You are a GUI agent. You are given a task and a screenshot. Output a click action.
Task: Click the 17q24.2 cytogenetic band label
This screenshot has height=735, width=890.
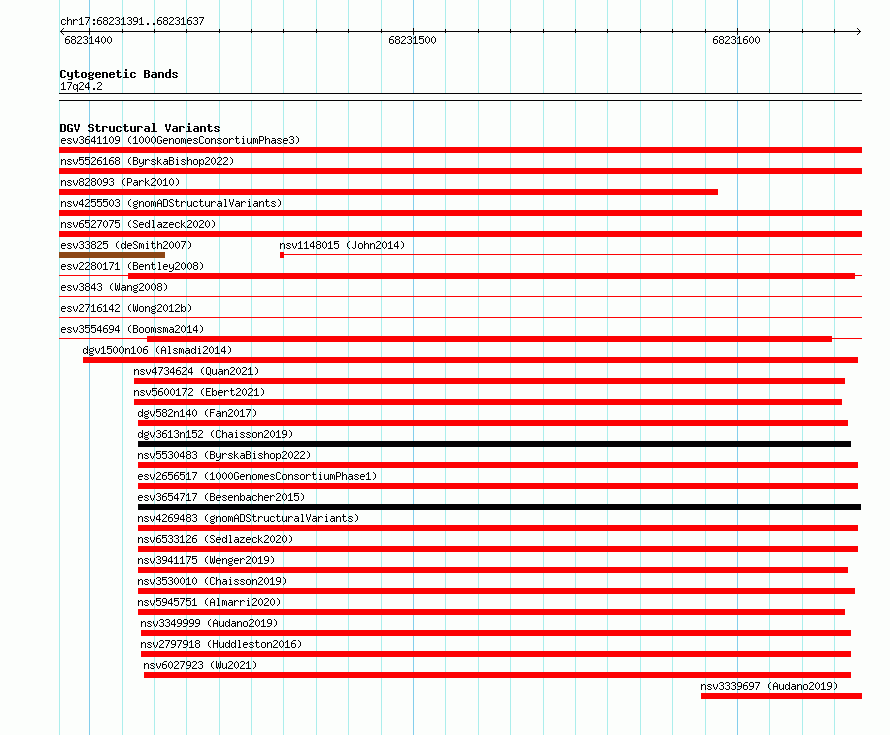click(x=81, y=86)
